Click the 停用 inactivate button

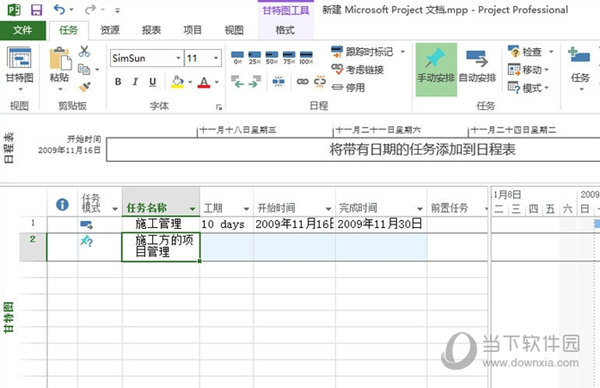pos(348,88)
